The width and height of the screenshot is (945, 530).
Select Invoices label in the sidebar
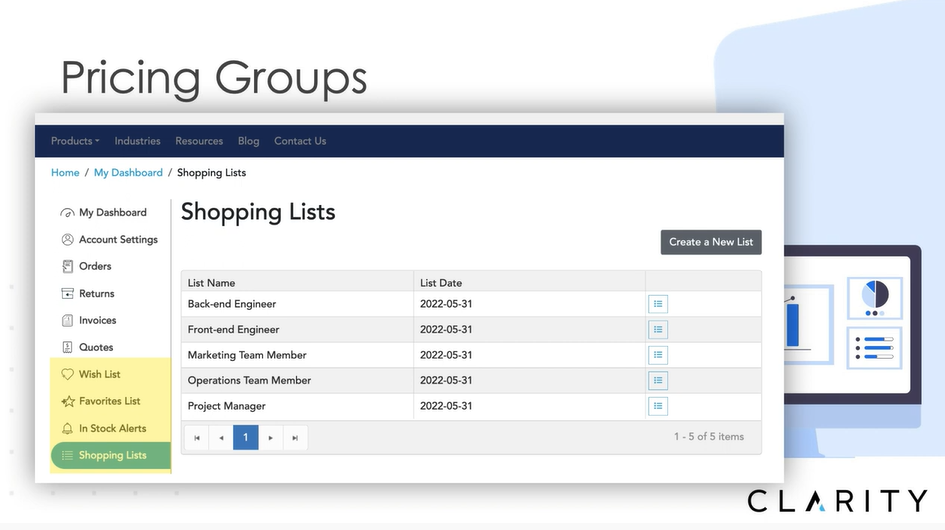tap(98, 320)
